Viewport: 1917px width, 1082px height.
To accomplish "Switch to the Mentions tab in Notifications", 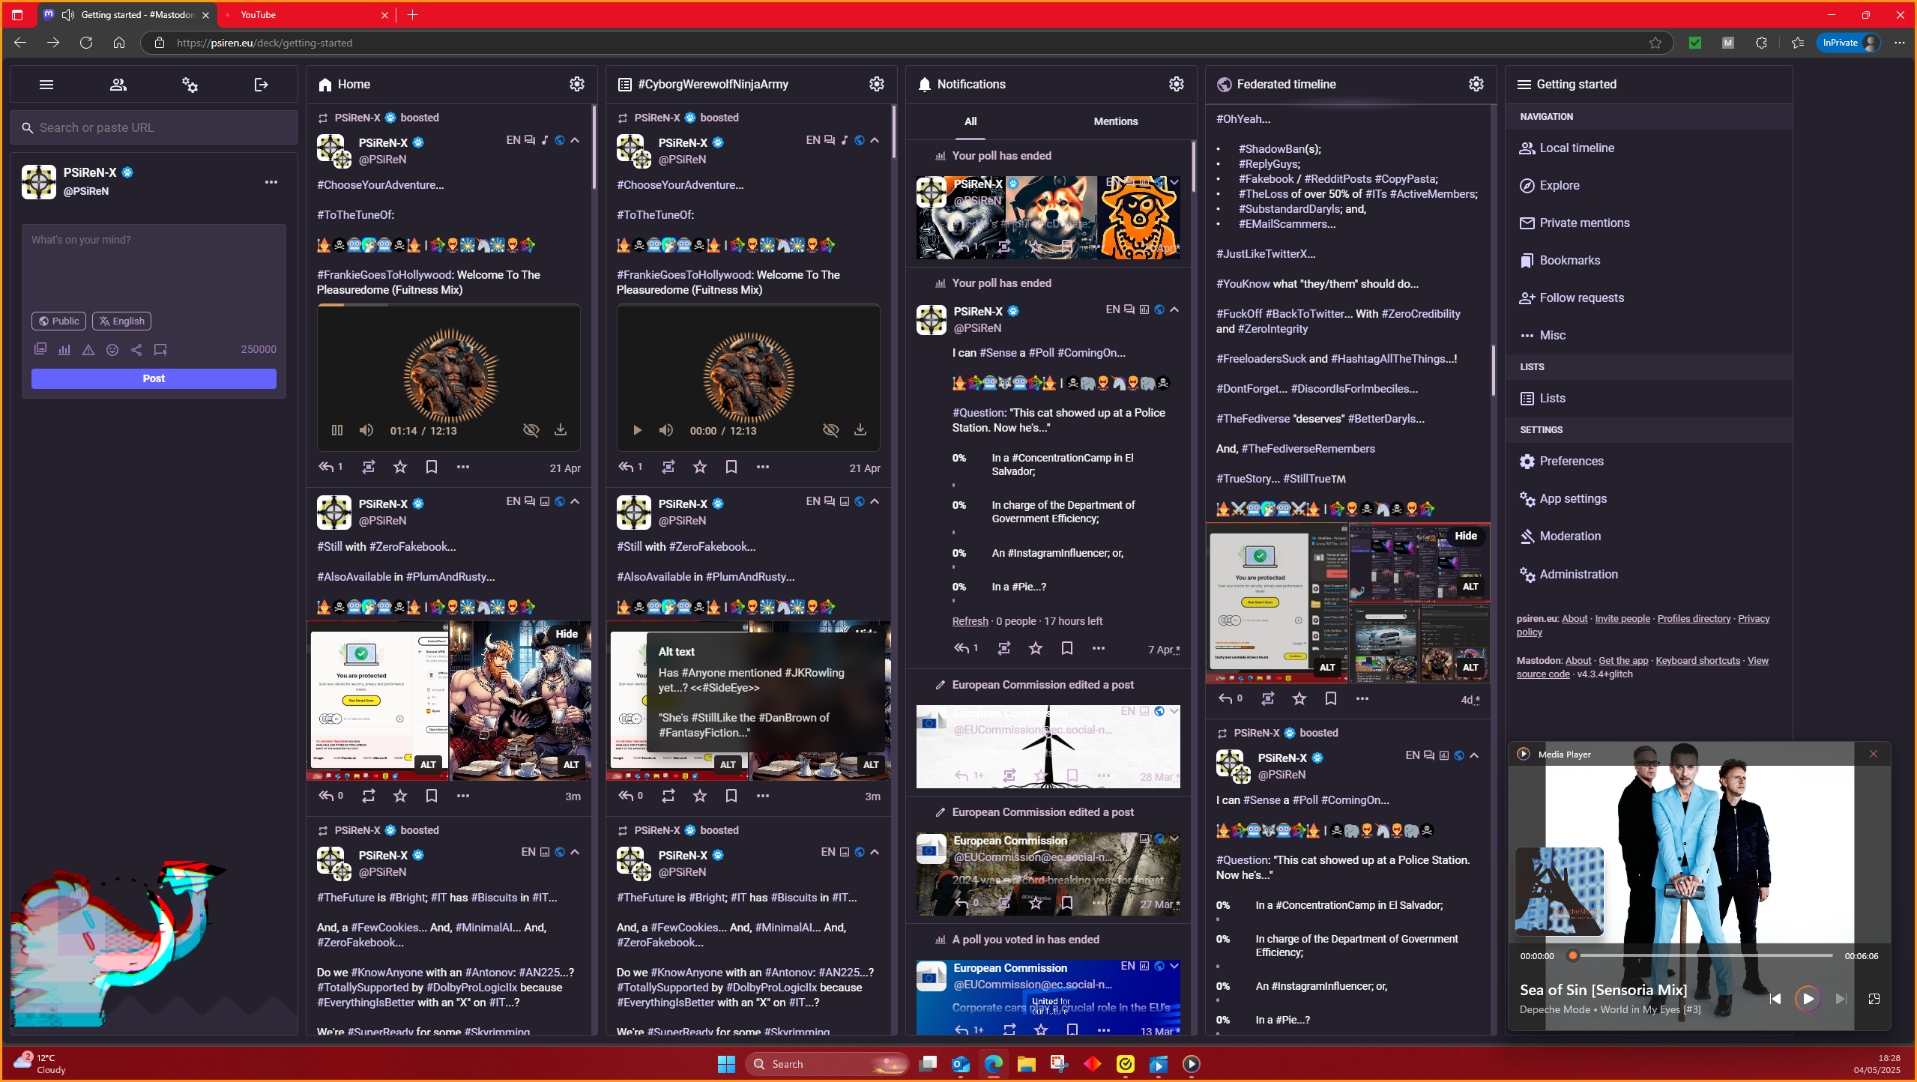I will (1115, 121).
